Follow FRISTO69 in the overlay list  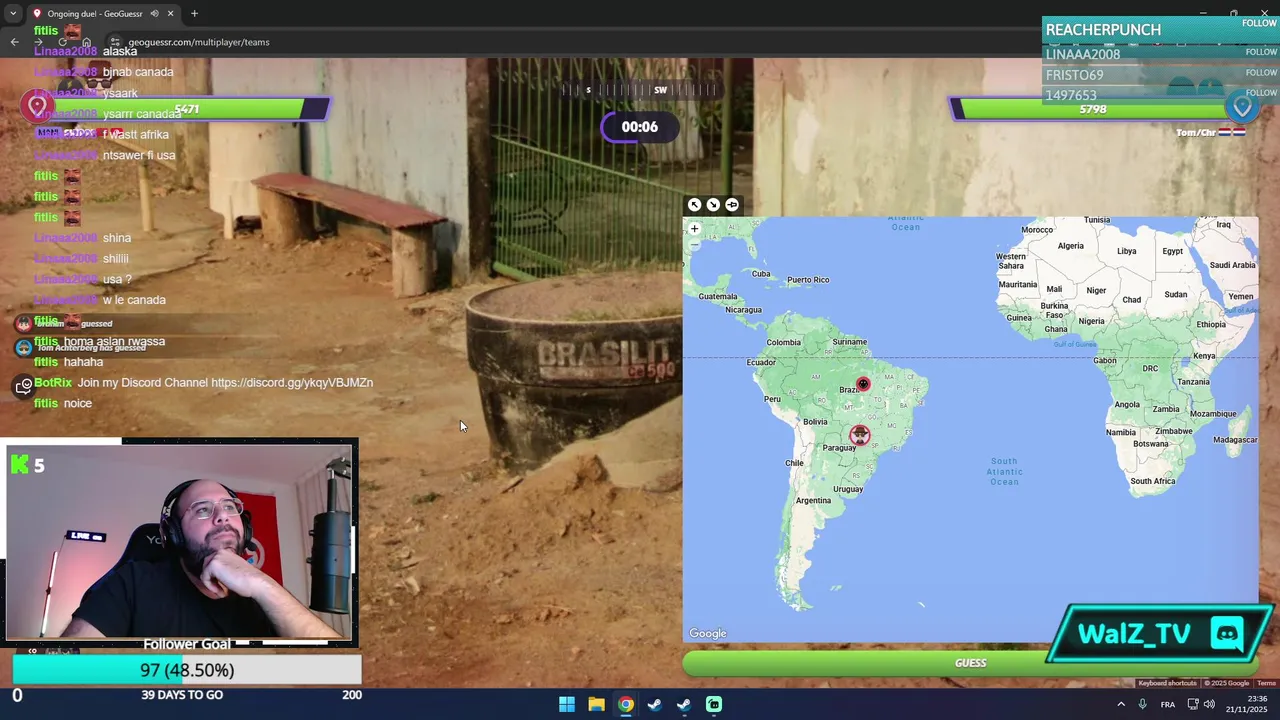(1261, 73)
